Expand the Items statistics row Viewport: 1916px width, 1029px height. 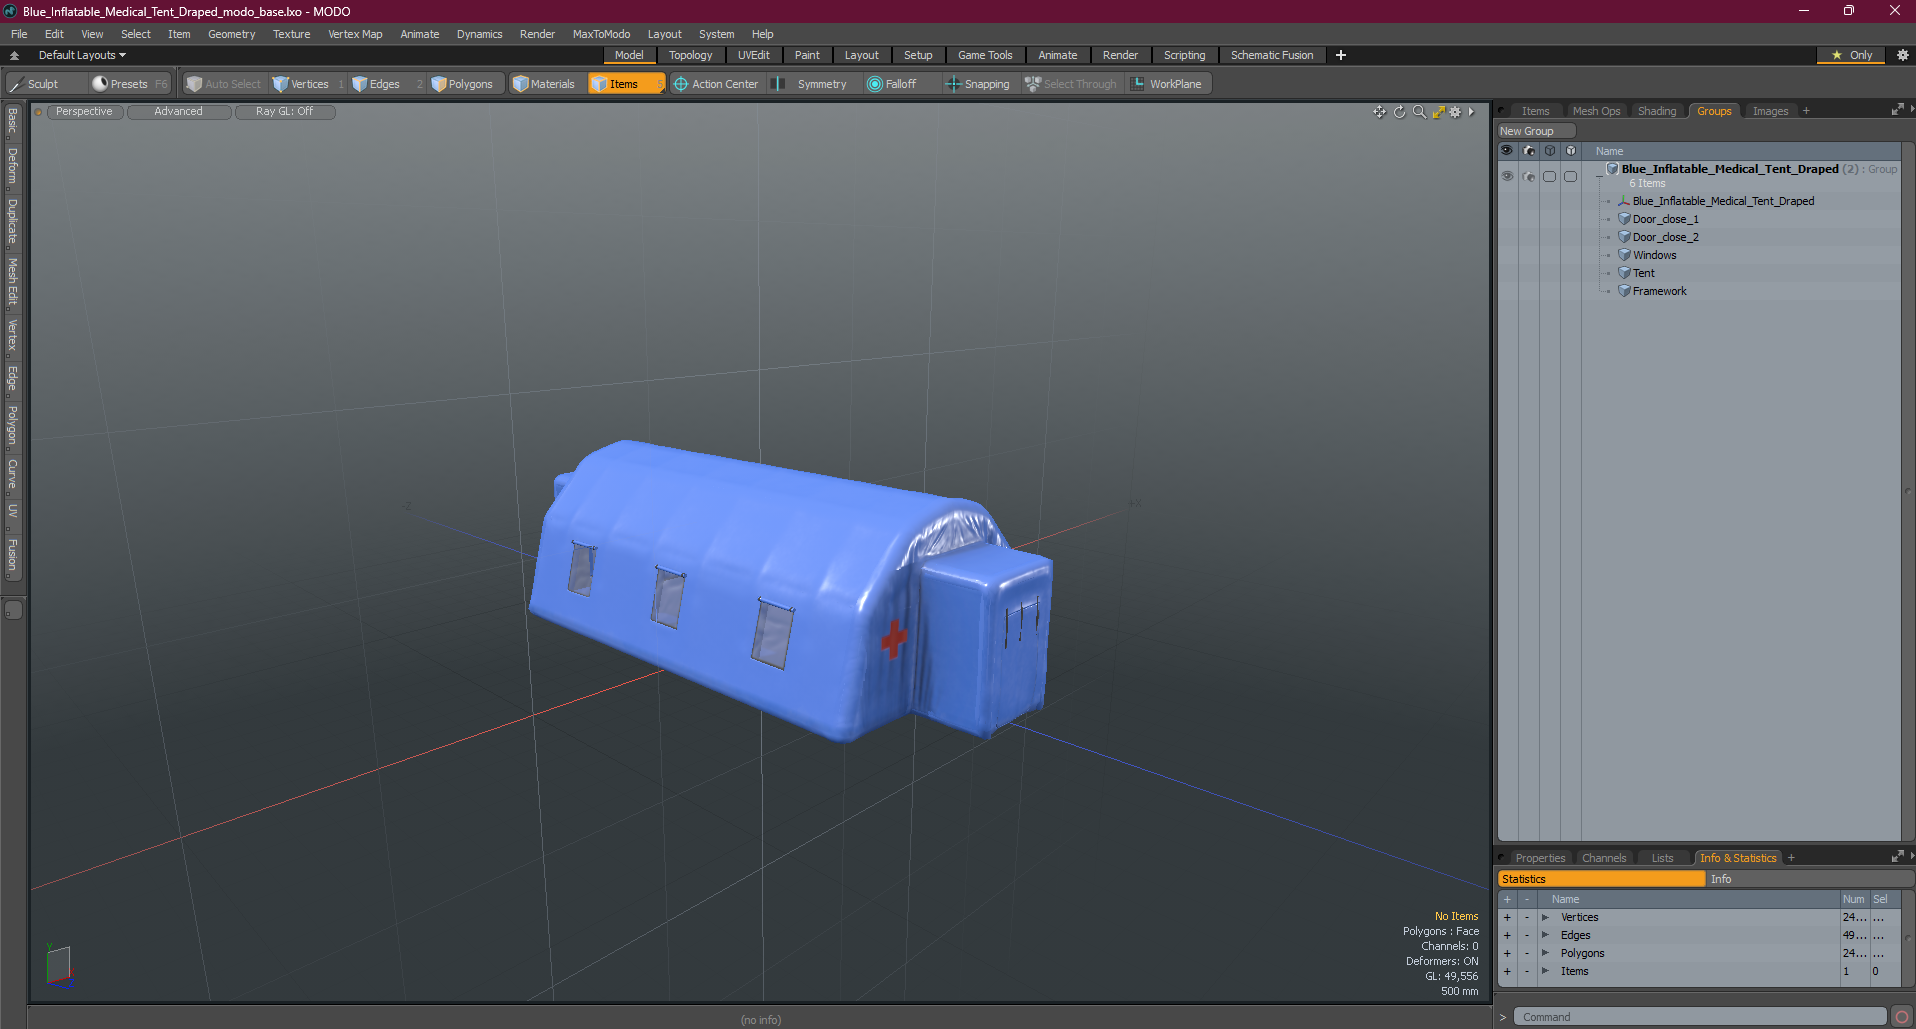coord(1545,971)
